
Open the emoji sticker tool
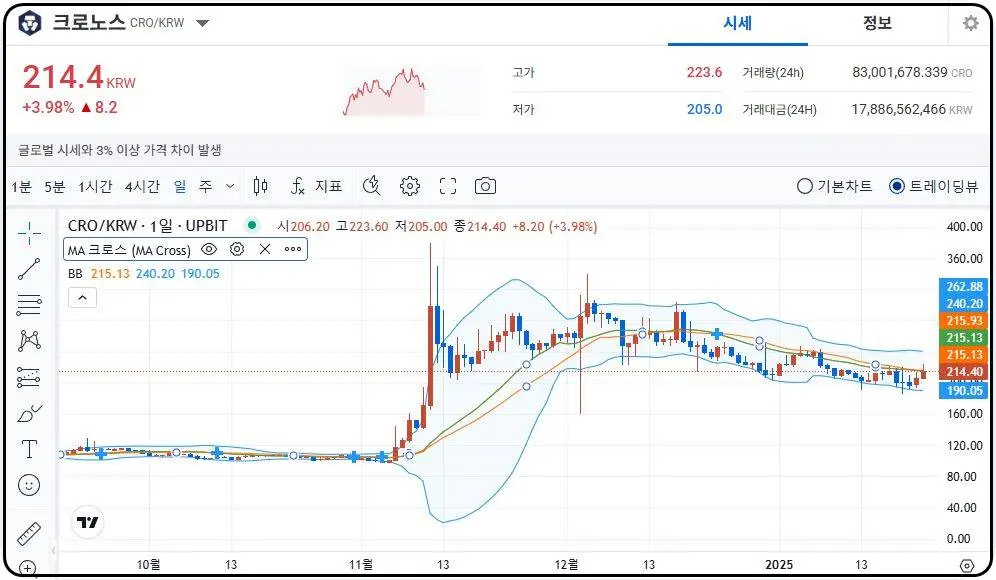point(28,485)
